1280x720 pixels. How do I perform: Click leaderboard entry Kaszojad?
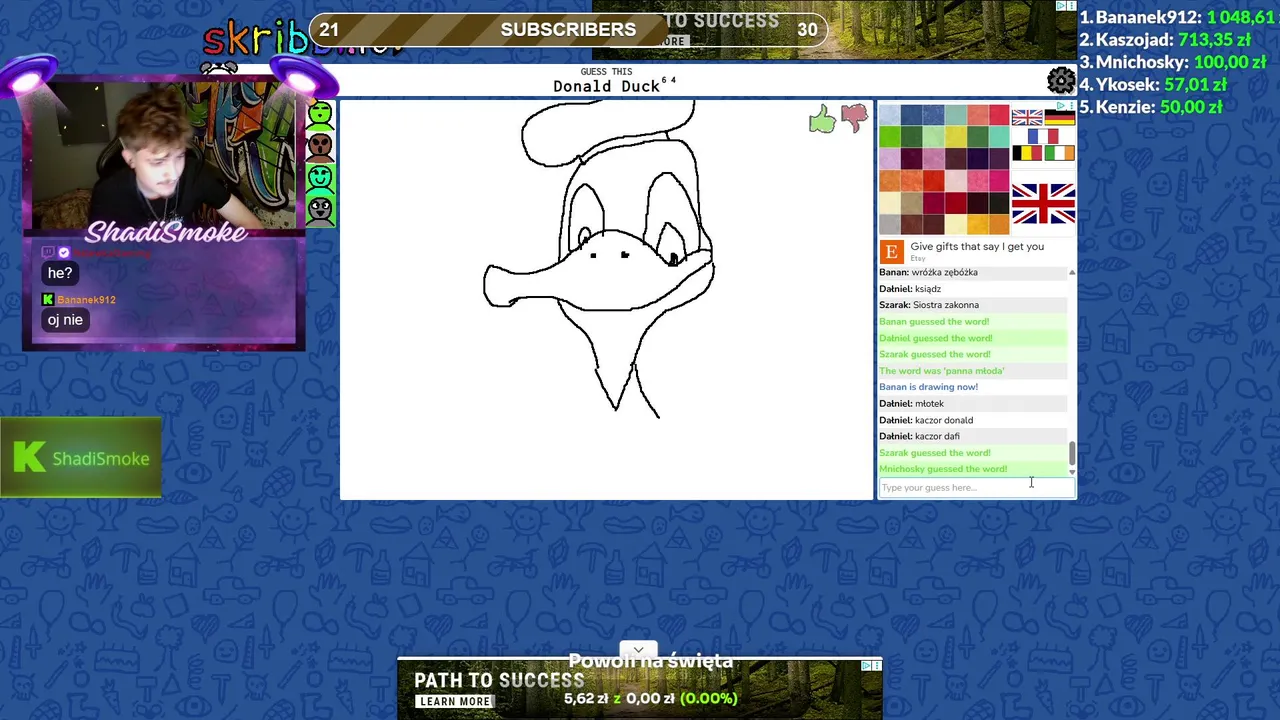[x=1165, y=40]
